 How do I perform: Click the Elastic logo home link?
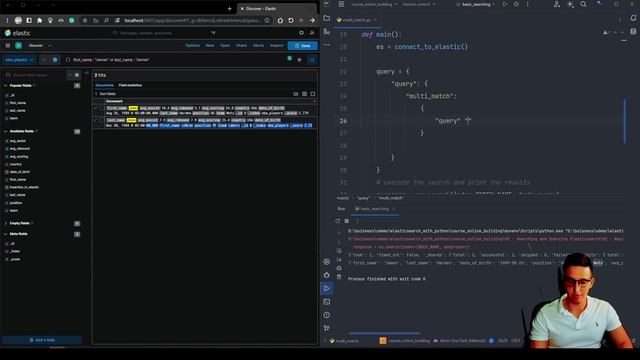tap(18, 33)
